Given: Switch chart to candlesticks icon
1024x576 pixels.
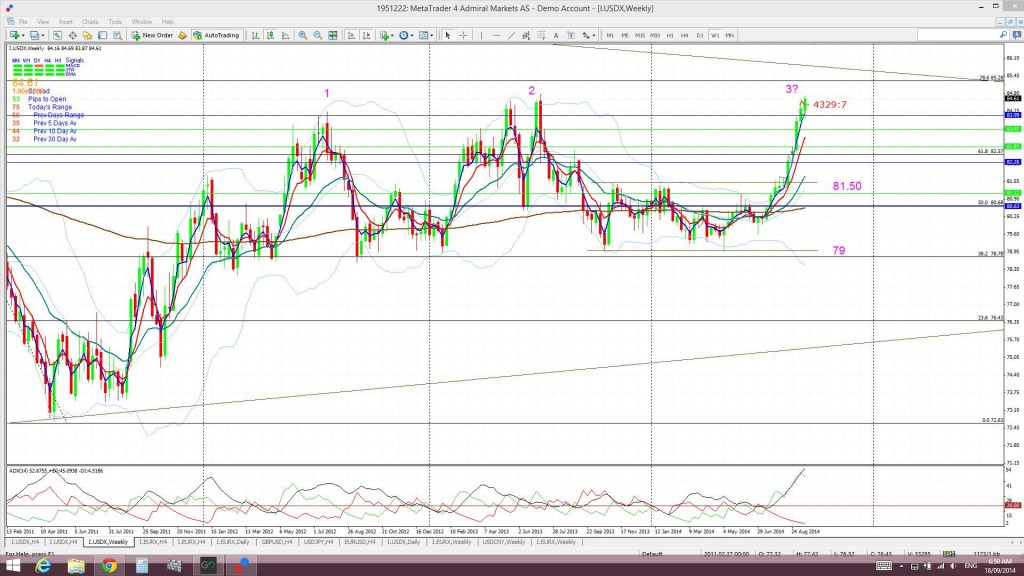Looking at the screenshot, I should tap(270, 35).
